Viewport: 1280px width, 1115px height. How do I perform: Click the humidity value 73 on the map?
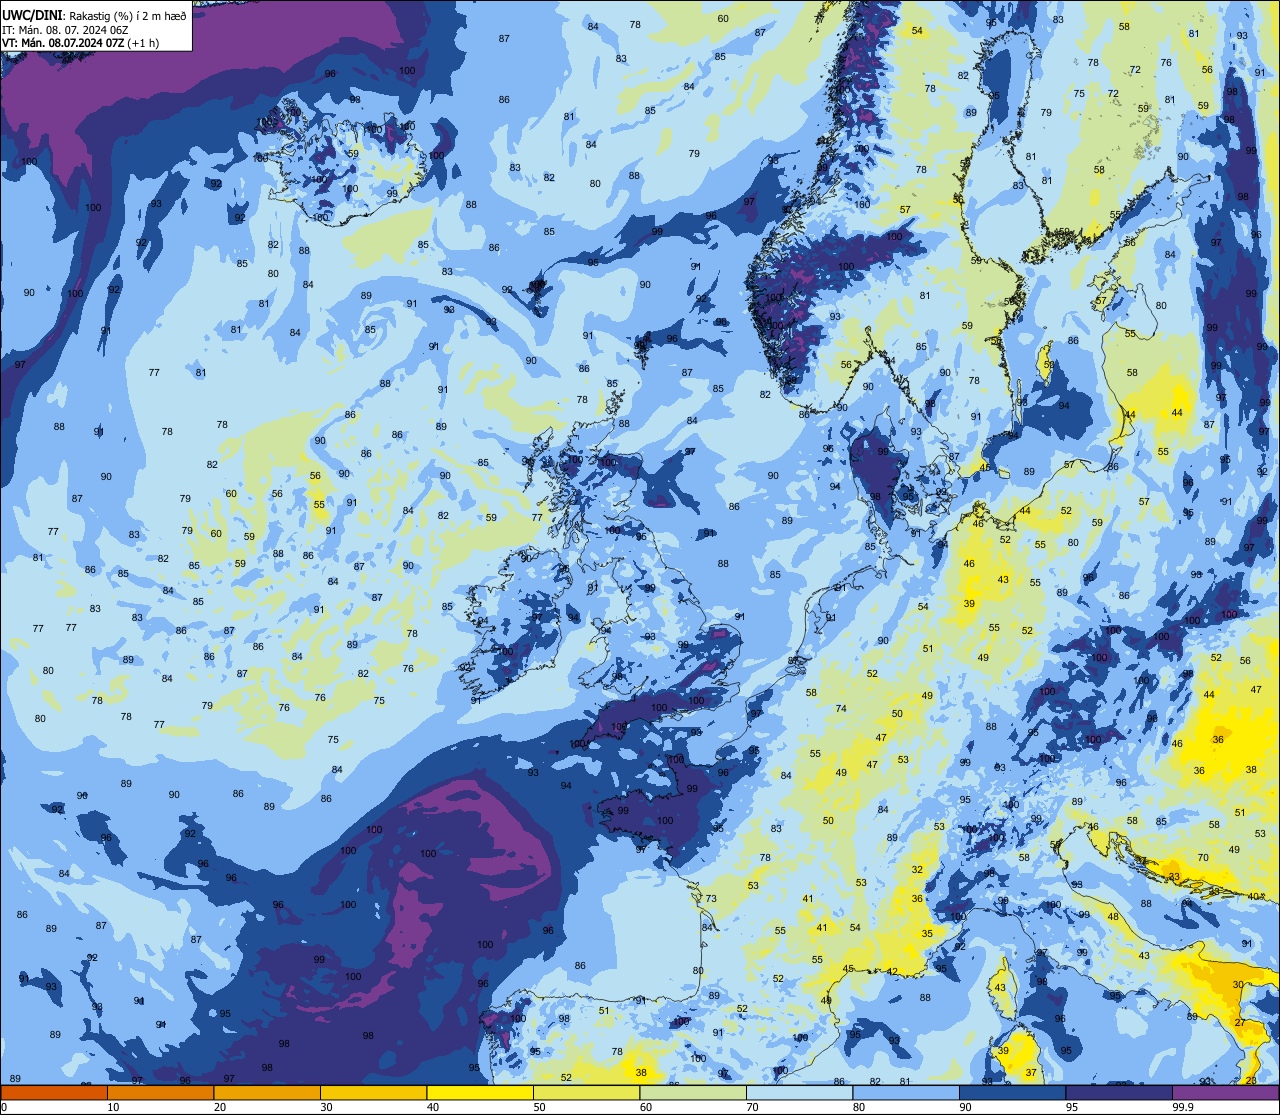click(x=711, y=899)
